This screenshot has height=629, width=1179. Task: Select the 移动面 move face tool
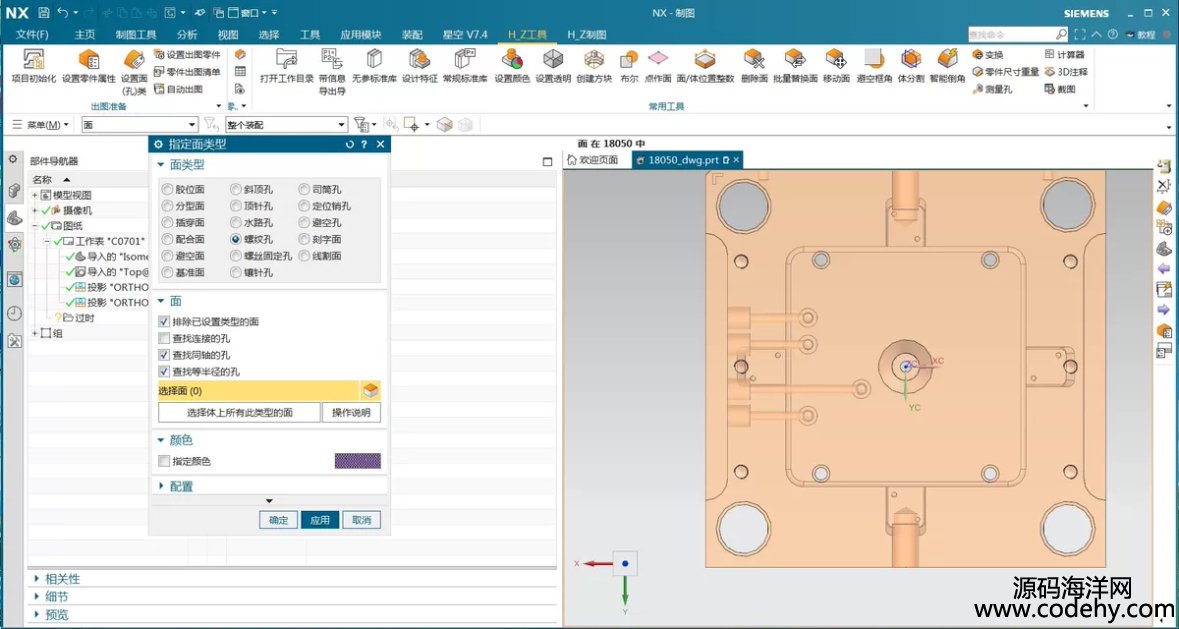tap(836, 65)
